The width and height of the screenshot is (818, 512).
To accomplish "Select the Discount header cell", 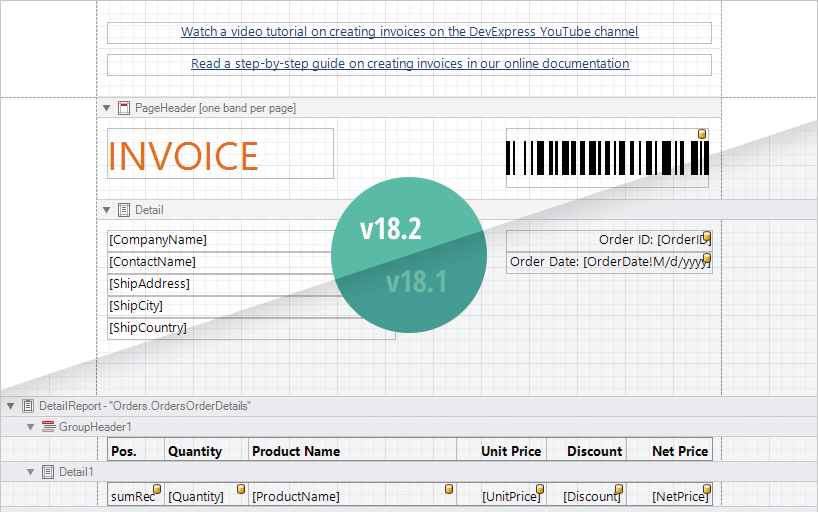I will 587,451.
